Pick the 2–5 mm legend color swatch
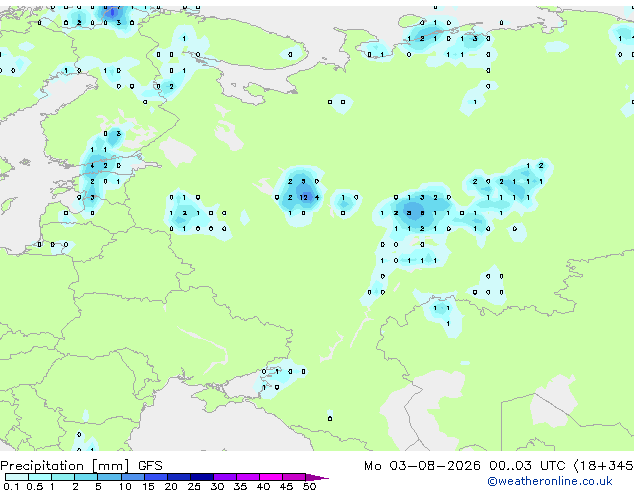Viewport: 634px width, 490px height. pos(86,477)
